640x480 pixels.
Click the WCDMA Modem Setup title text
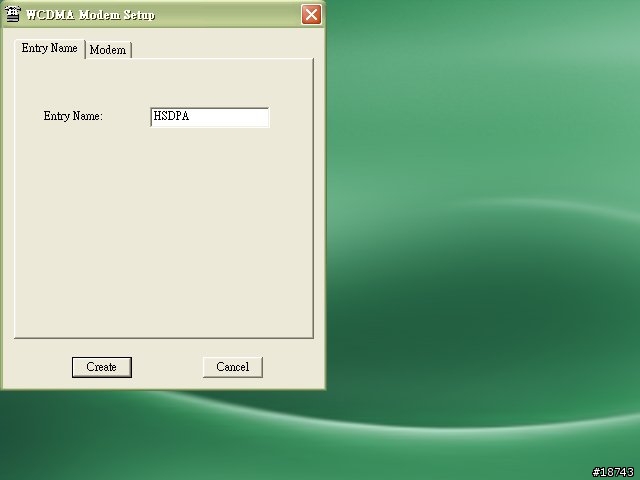(x=90, y=15)
